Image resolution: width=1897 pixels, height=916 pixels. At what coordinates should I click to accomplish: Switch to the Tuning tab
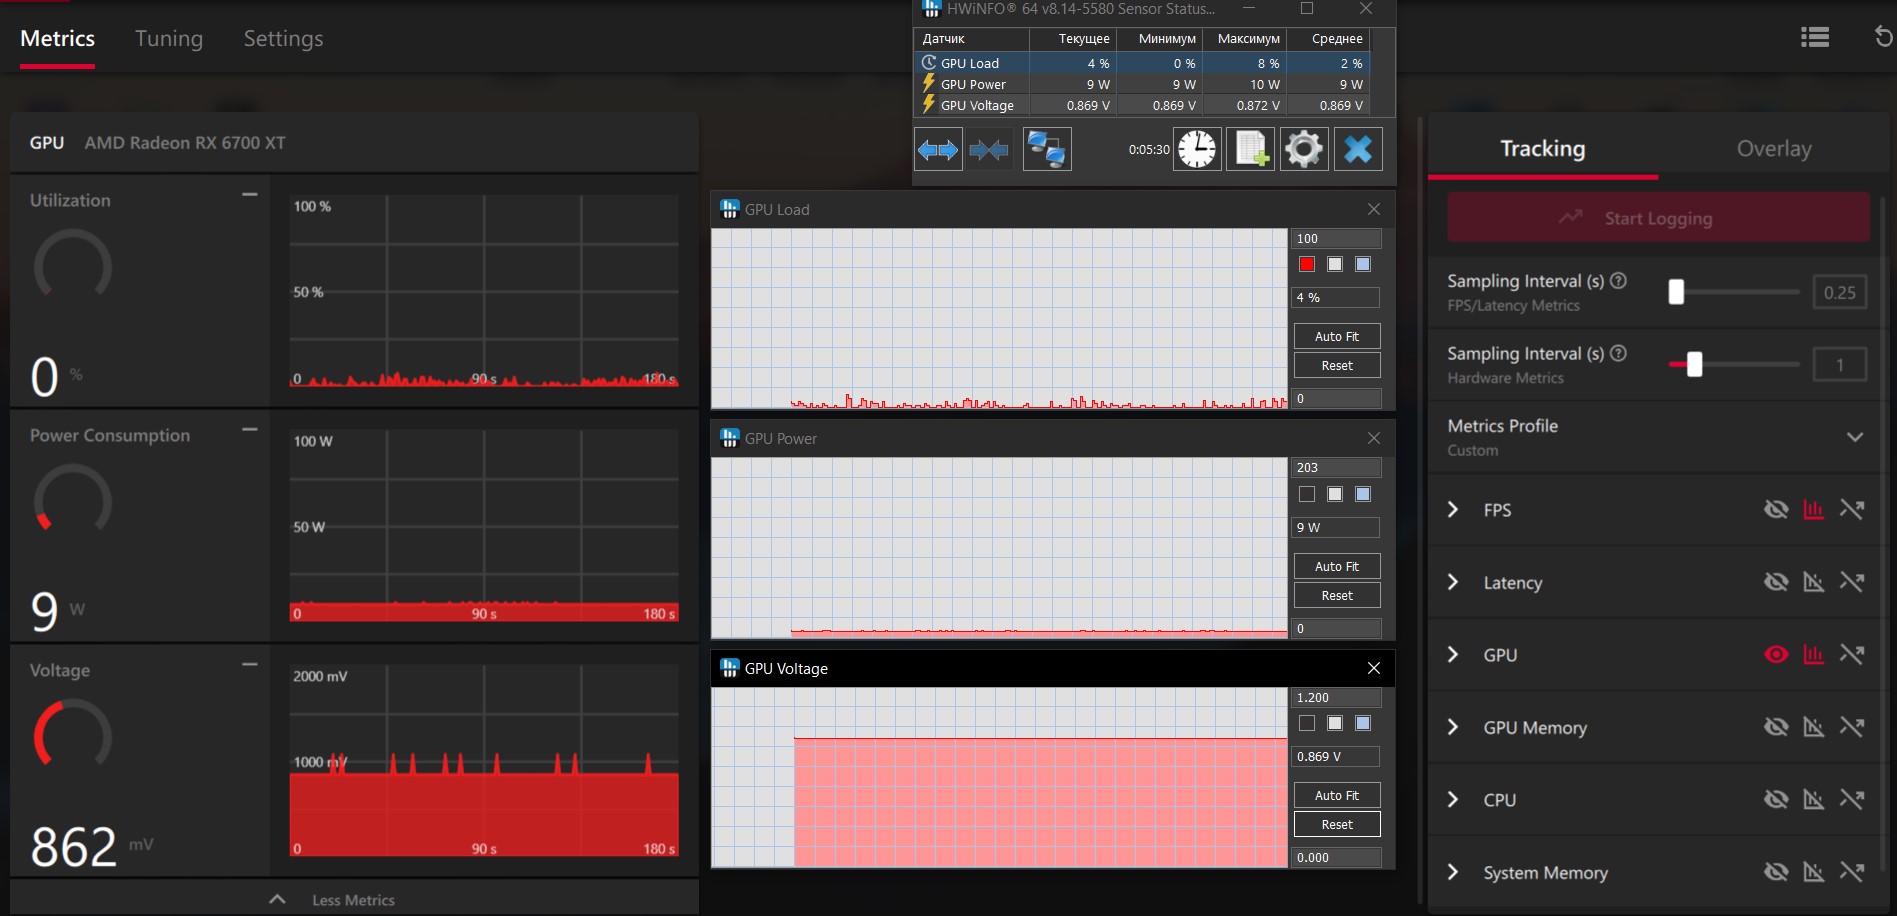coord(169,39)
